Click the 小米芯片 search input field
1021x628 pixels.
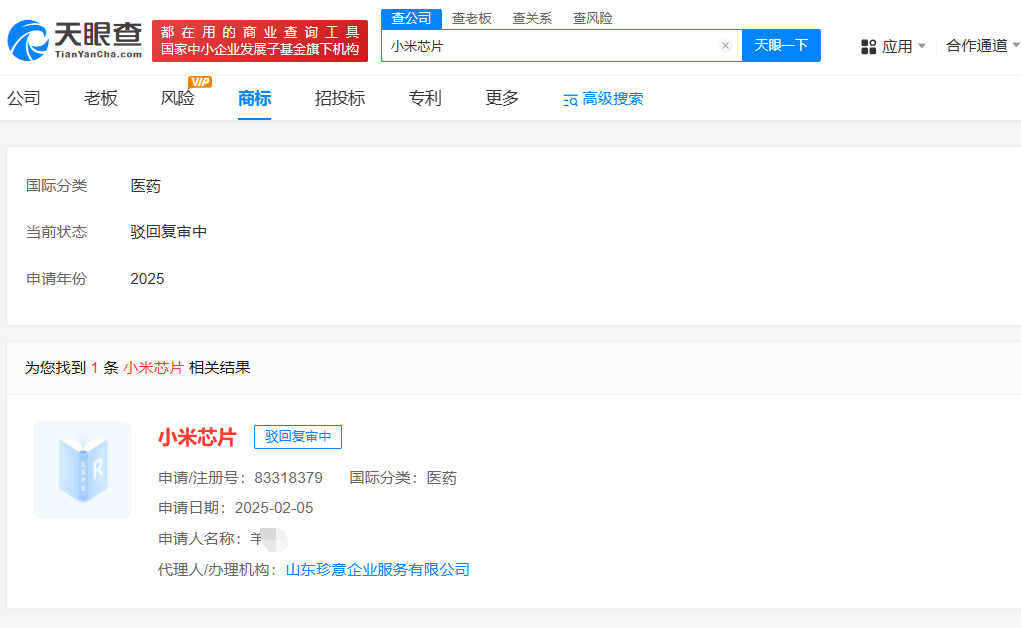(550, 46)
